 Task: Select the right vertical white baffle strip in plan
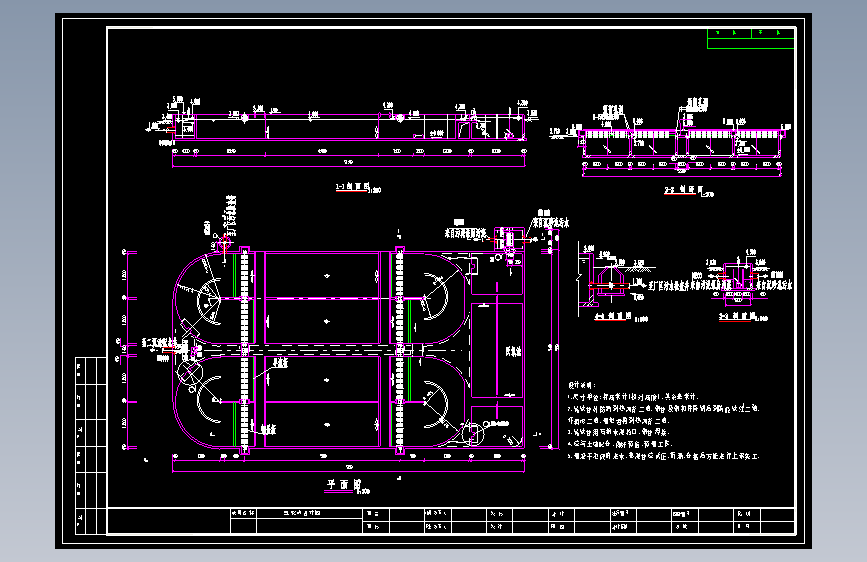[x=399, y=351]
